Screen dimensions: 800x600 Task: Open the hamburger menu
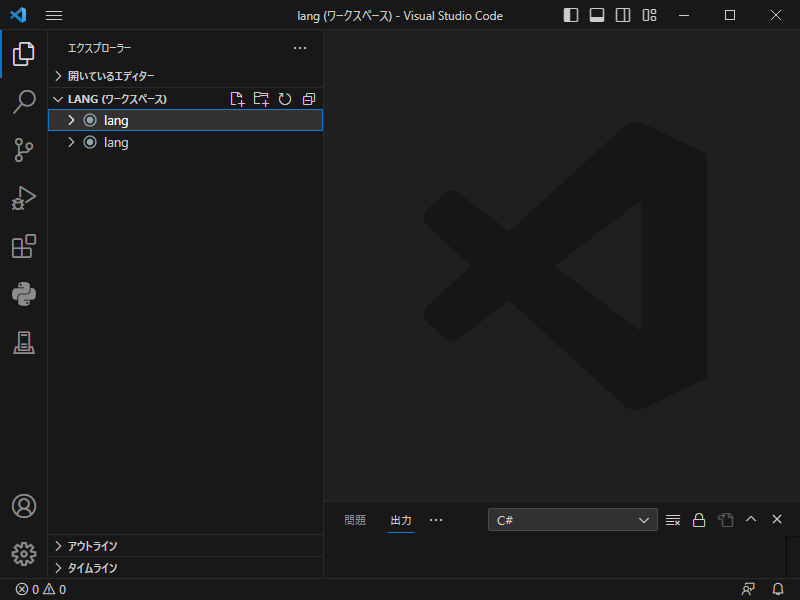click(x=54, y=15)
